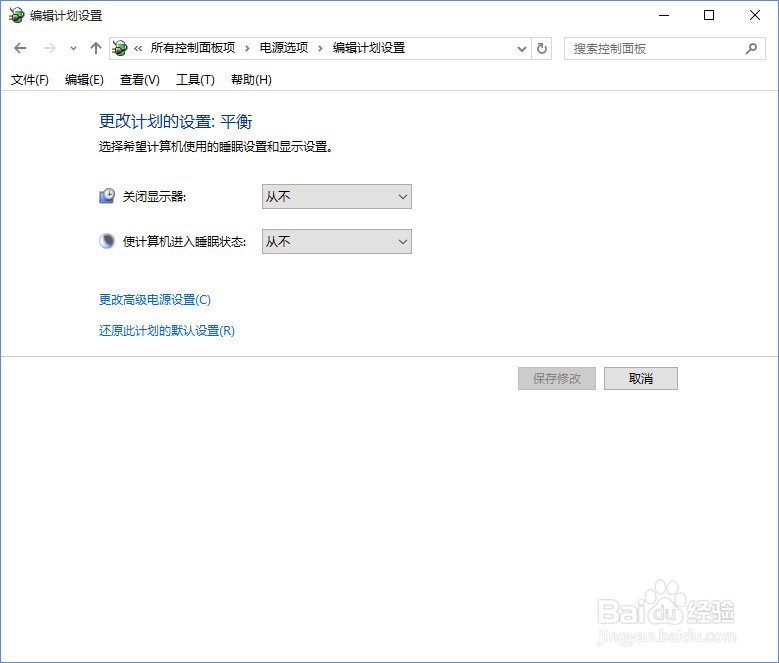Screen dimensions: 779x663
Task: Open the 查看(V) menu
Action: click(x=140, y=80)
